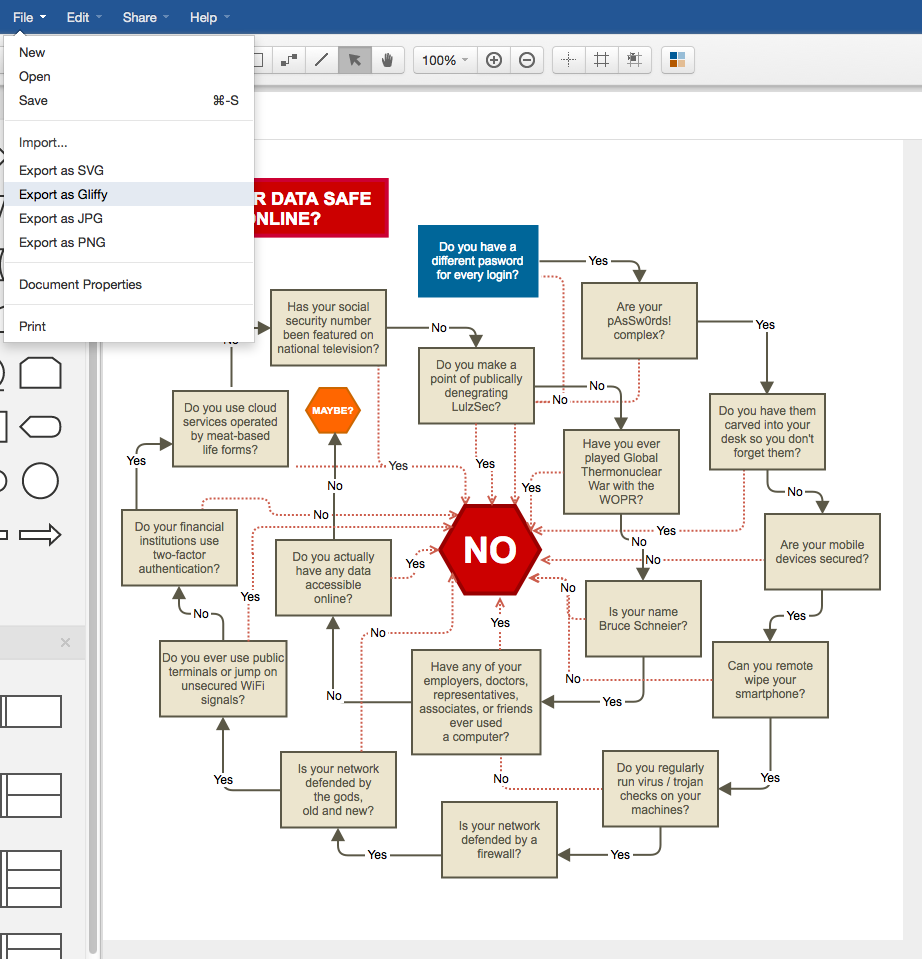Click the zoom out minus button

click(527, 60)
